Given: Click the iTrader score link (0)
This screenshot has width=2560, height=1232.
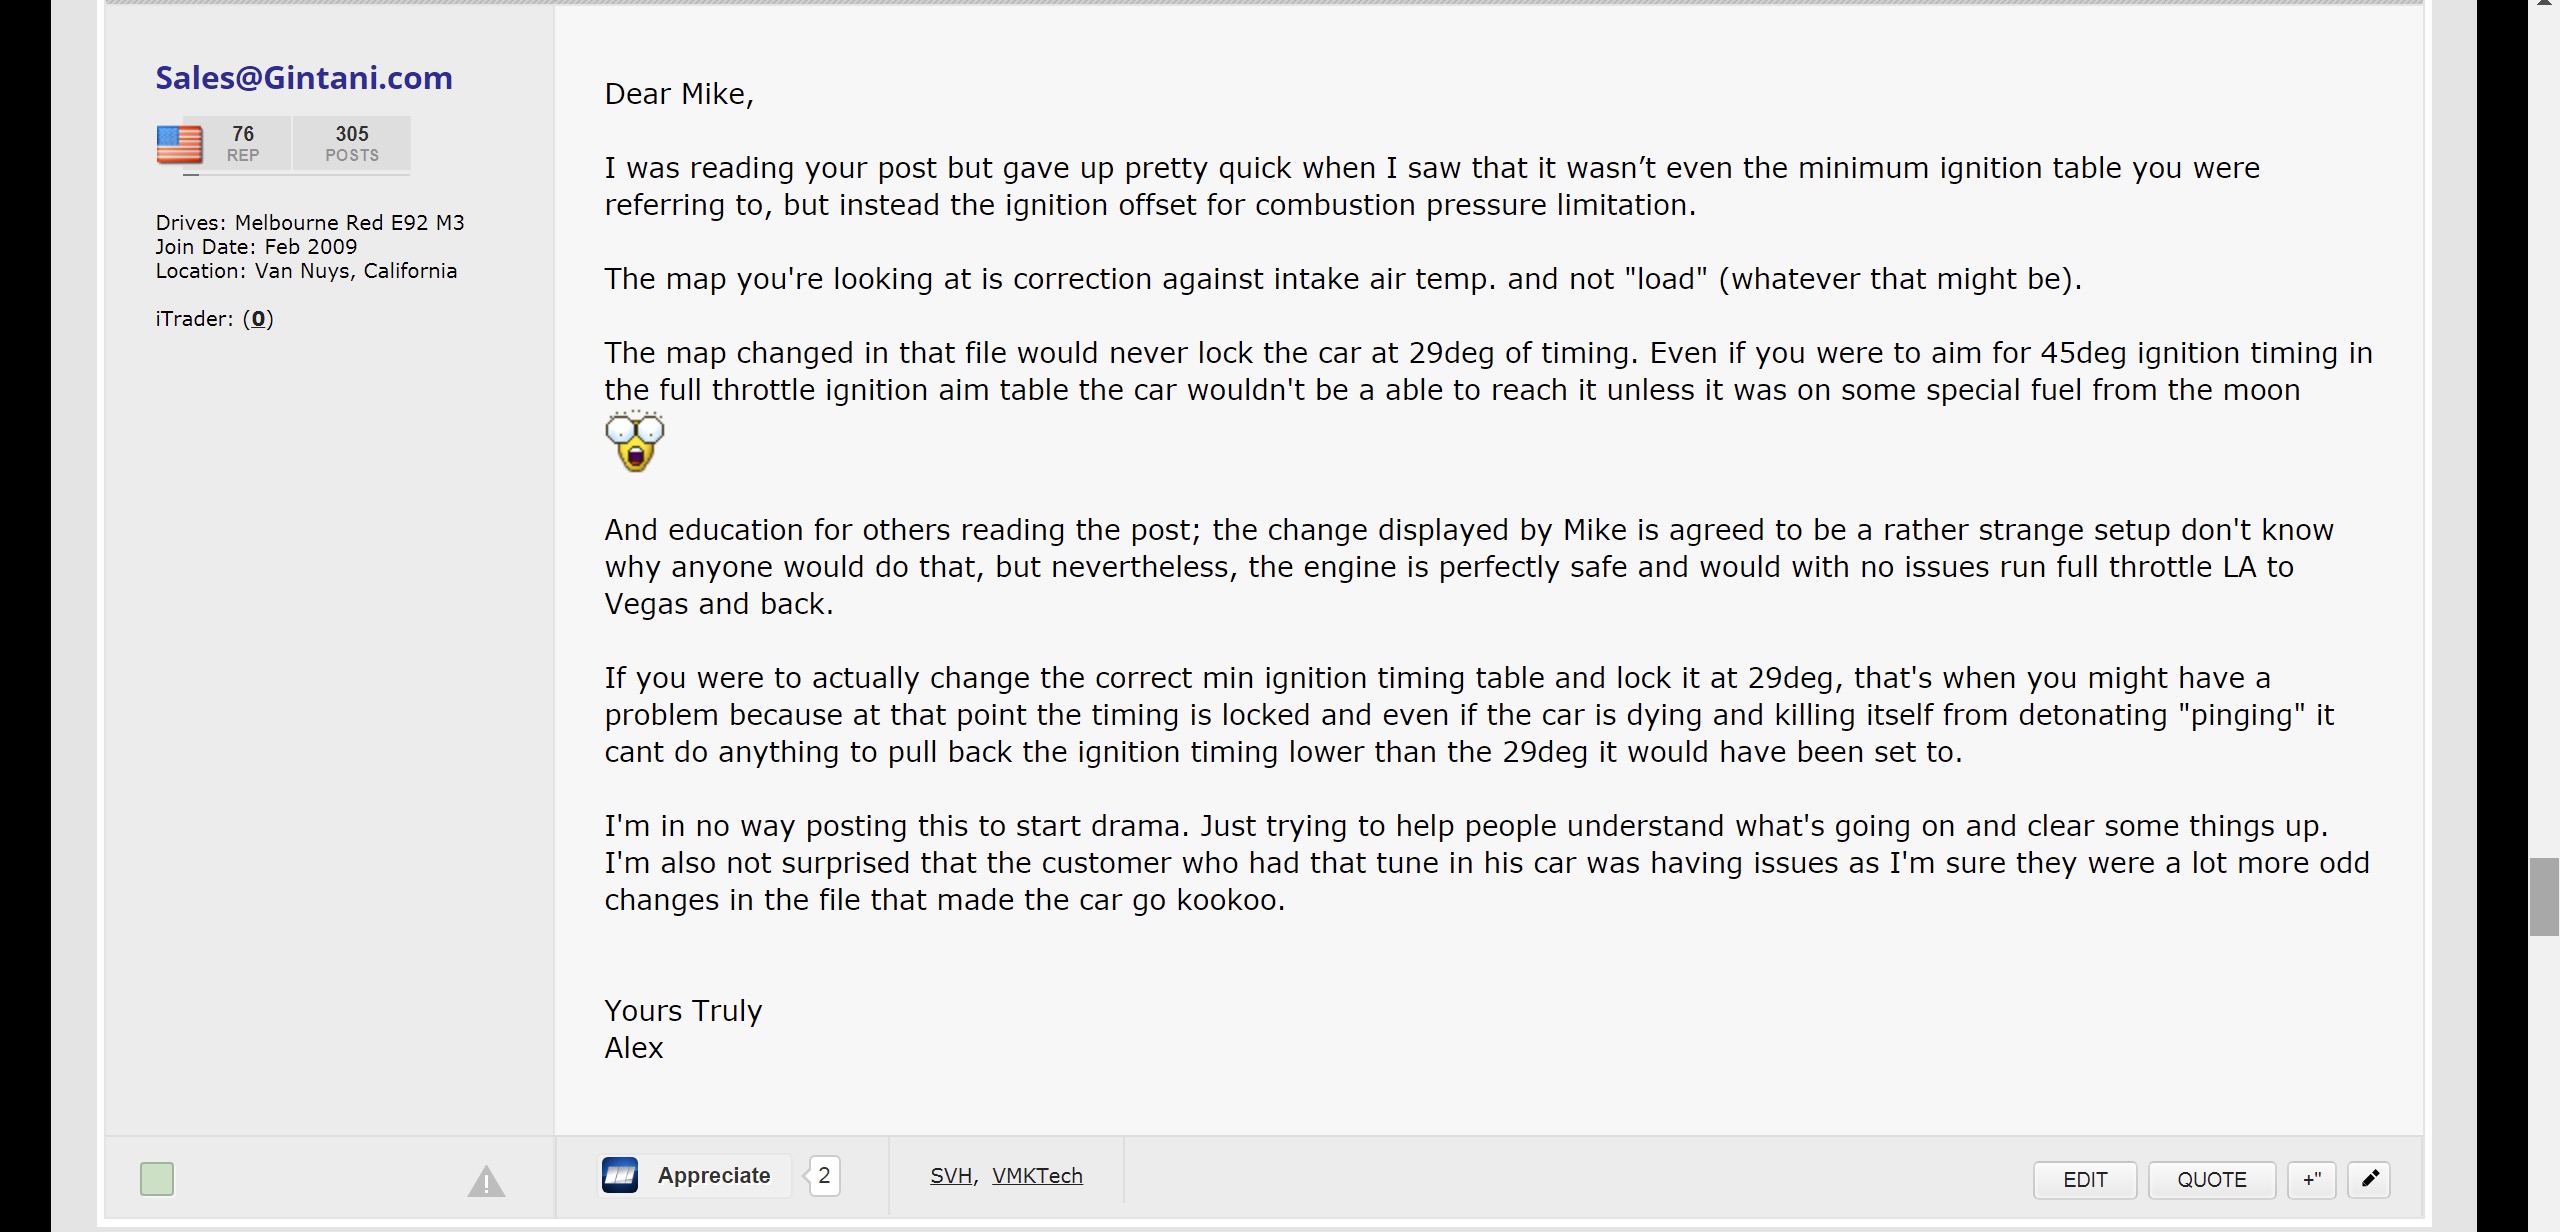Looking at the screenshot, I should click(258, 319).
